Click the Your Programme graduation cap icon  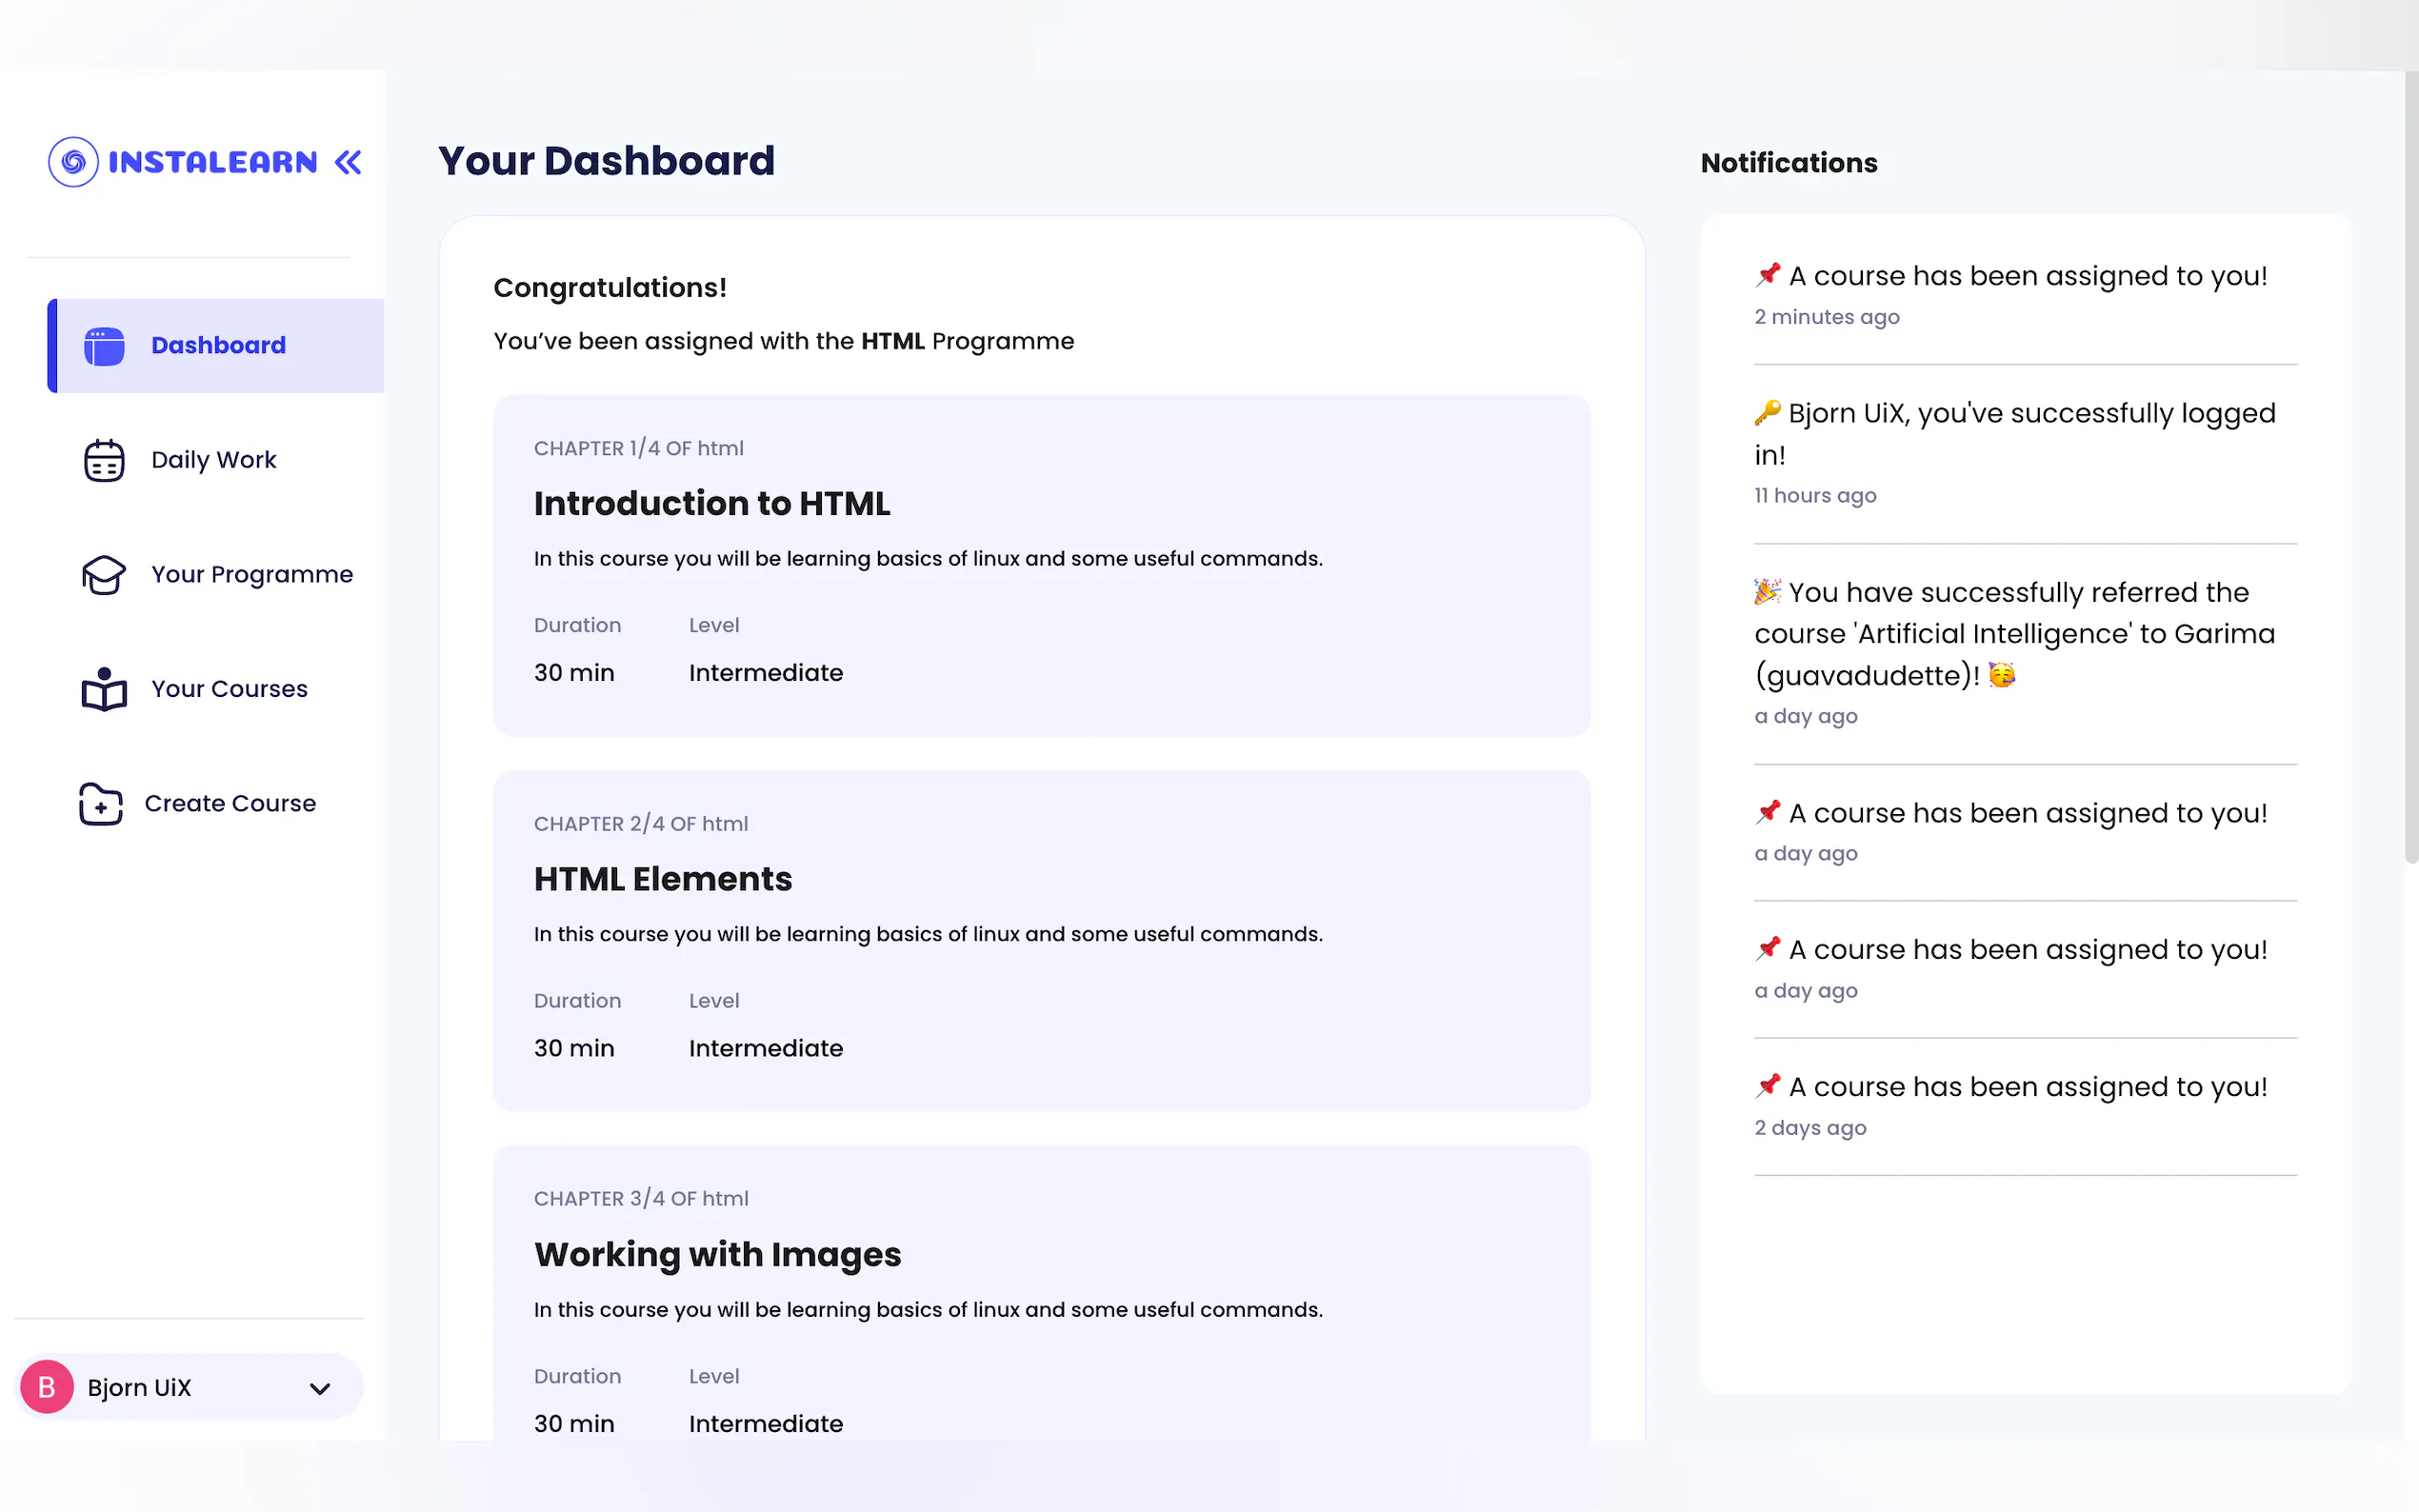(104, 575)
